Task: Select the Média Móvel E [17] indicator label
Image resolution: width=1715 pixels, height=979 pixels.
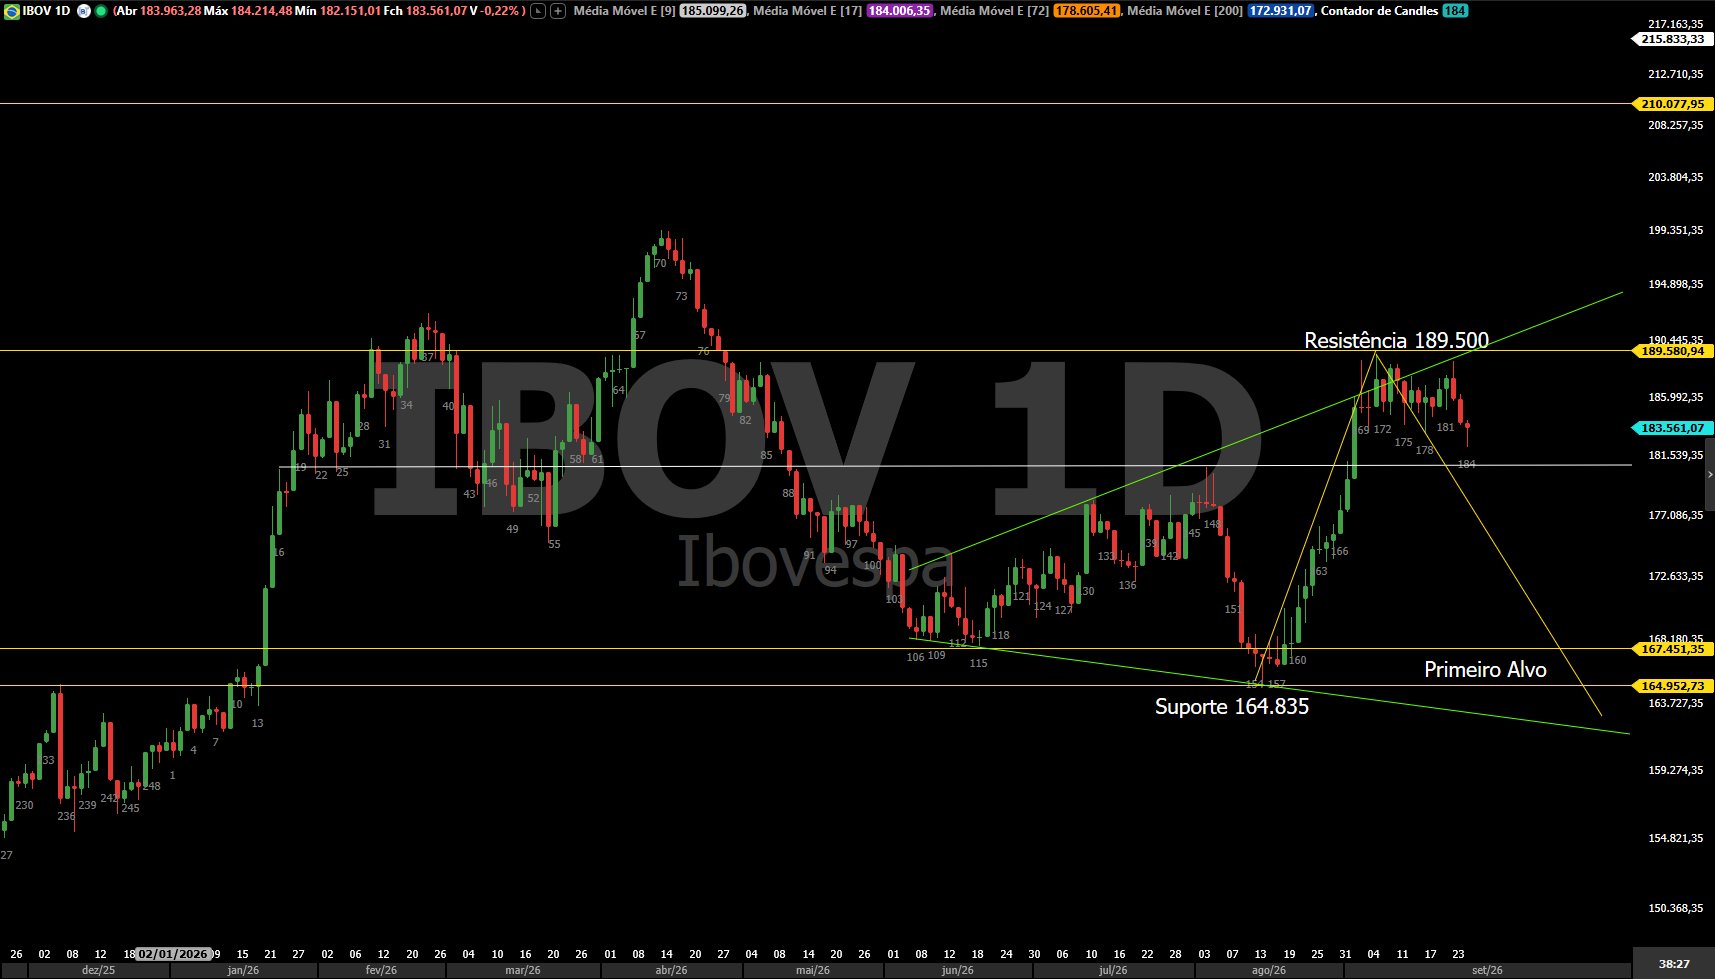Action: [x=807, y=11]
